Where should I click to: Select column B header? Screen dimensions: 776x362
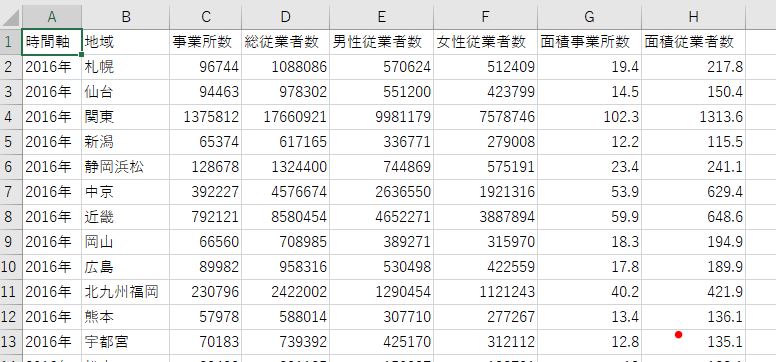(126, 17)
